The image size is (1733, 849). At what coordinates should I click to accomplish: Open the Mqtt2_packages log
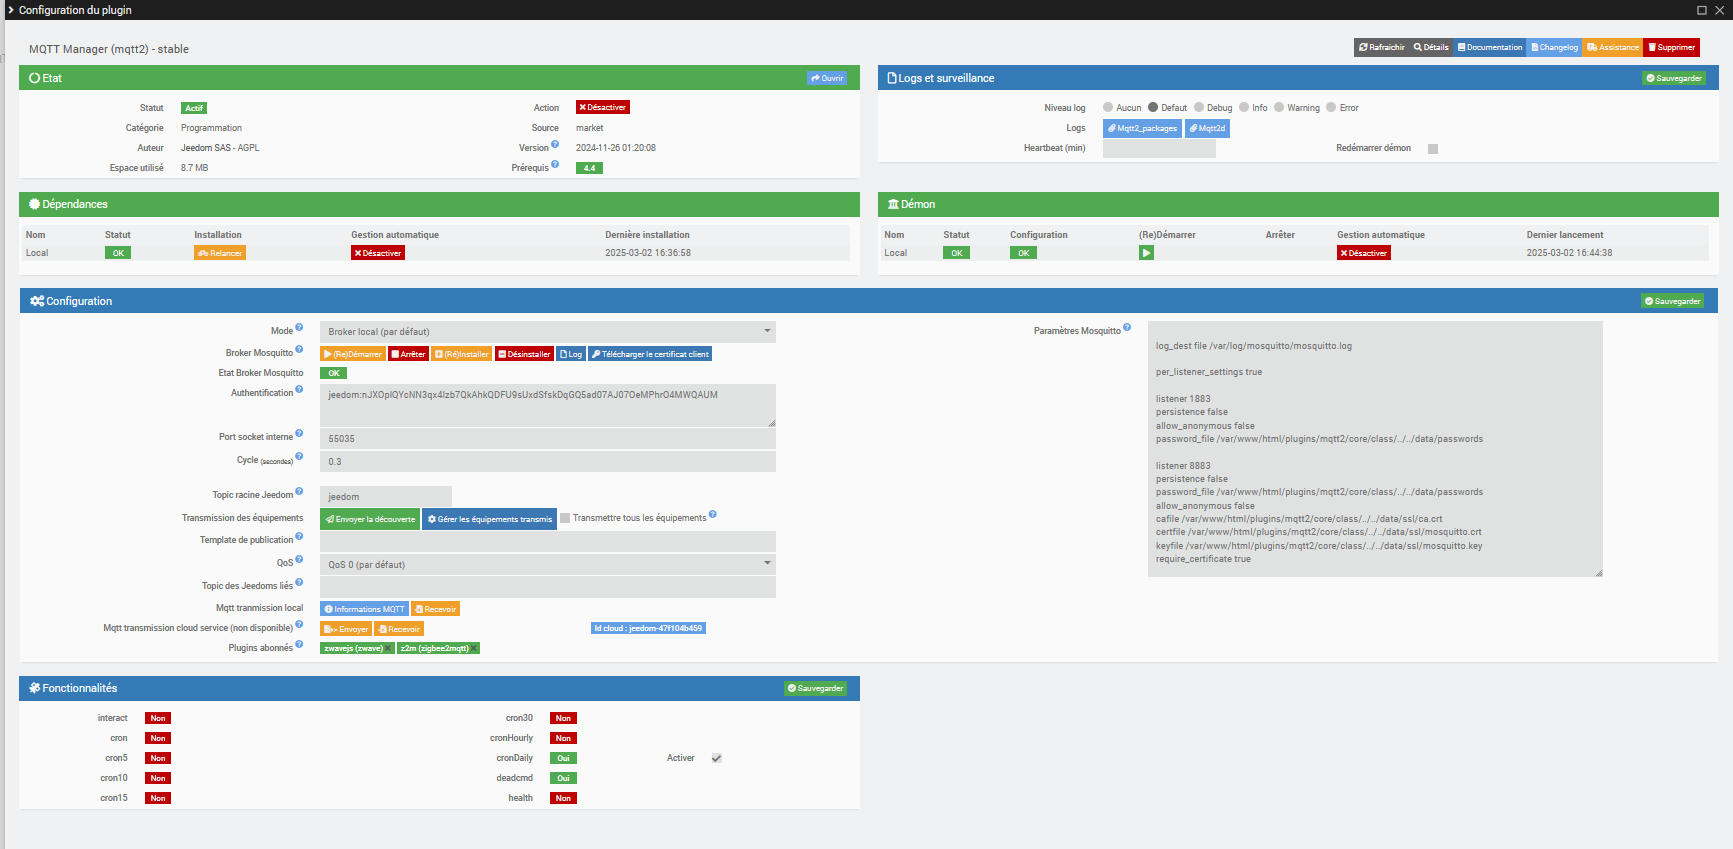tap(1142, 128)
